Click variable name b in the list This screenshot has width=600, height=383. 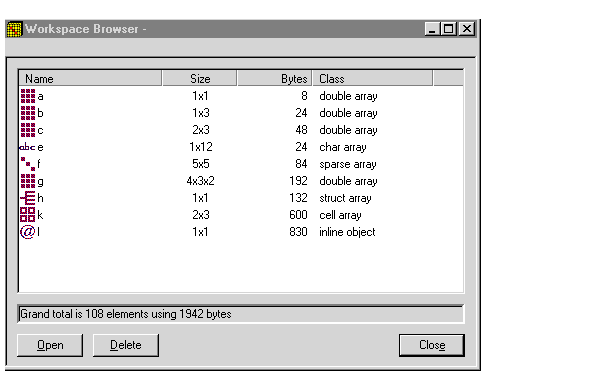41,113
